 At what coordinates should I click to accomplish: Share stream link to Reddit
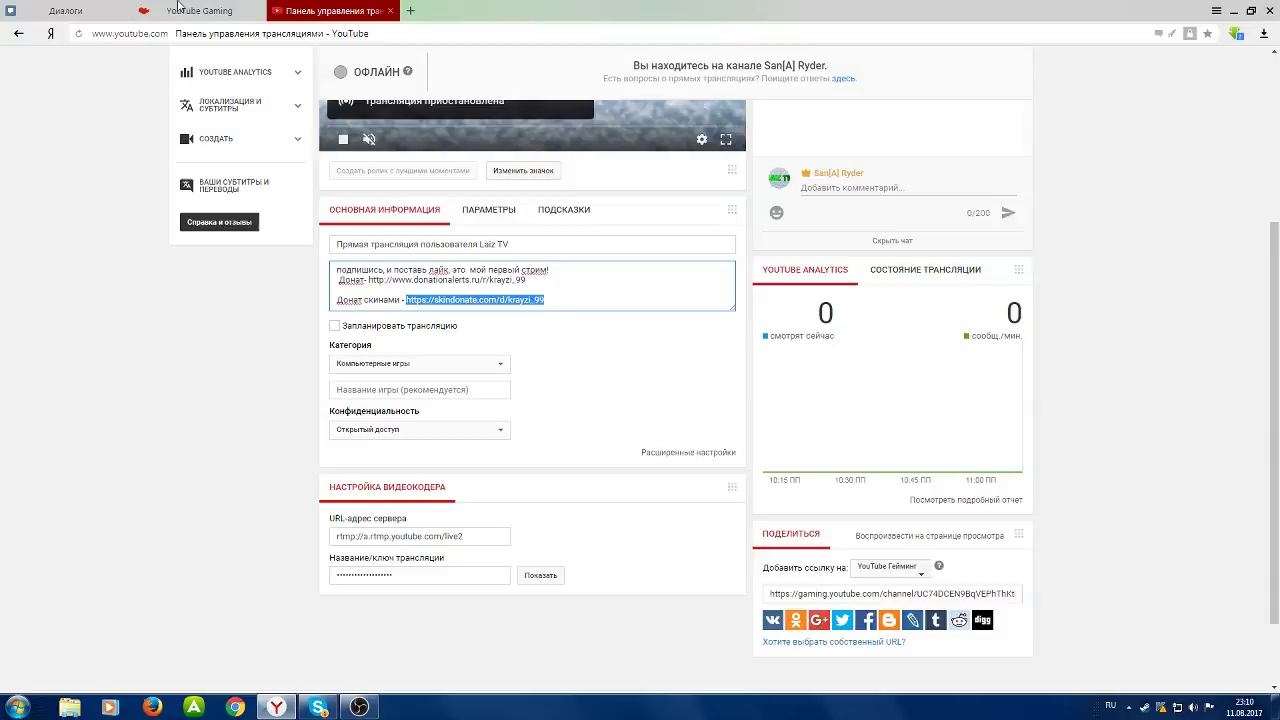(959, 620)
